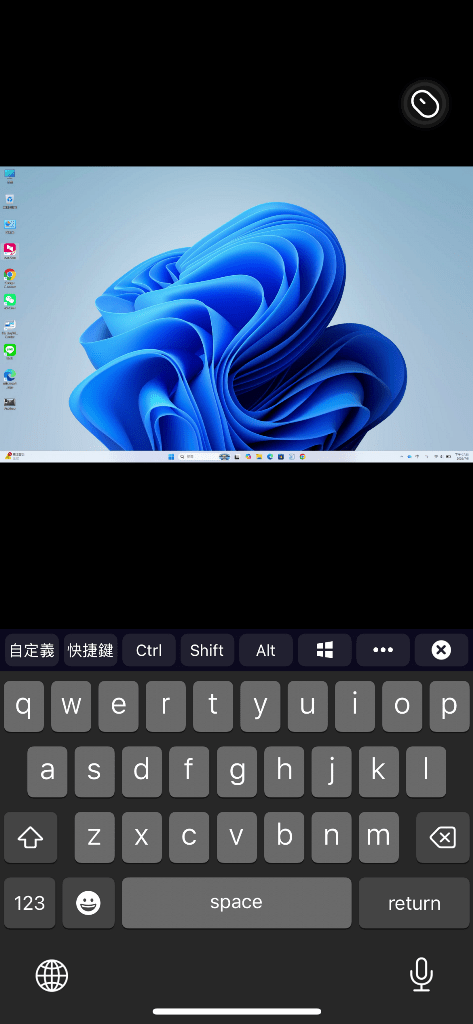Tap the c key
This screenshot has width=473, height=1024.
pyautogui.click(x=189, y=837)
